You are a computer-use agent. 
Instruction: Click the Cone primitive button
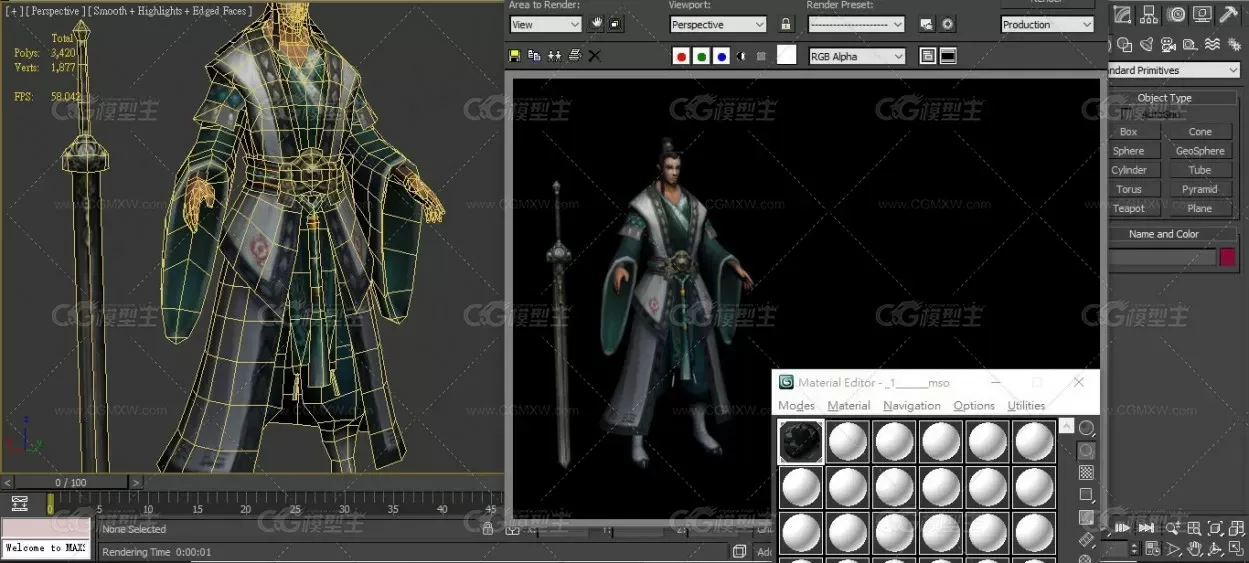tap(1200, 131)
